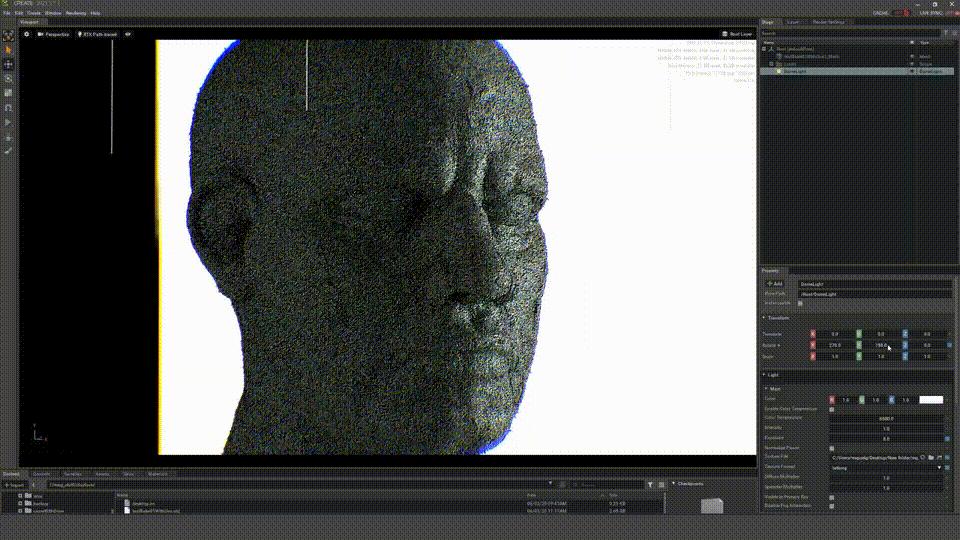Open the Rendering menu

76,13
